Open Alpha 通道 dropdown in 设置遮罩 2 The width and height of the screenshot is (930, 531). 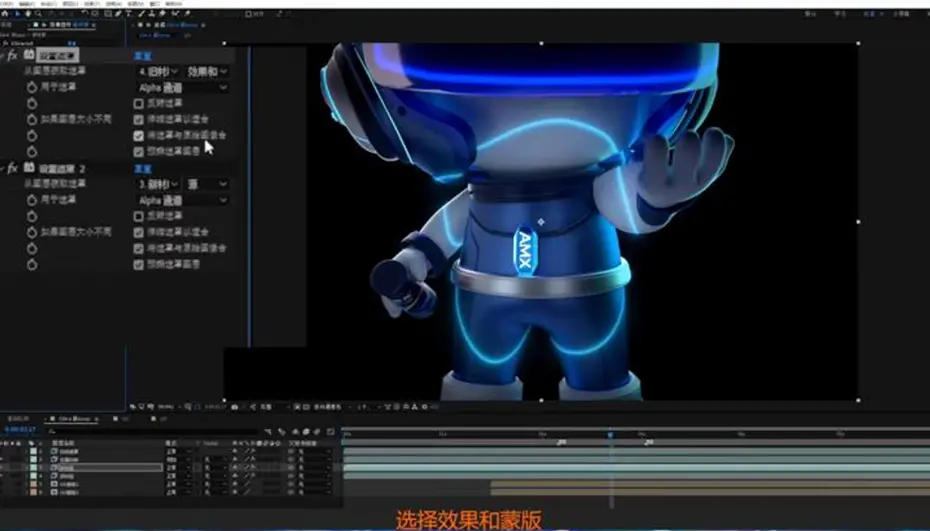[183, 200]
